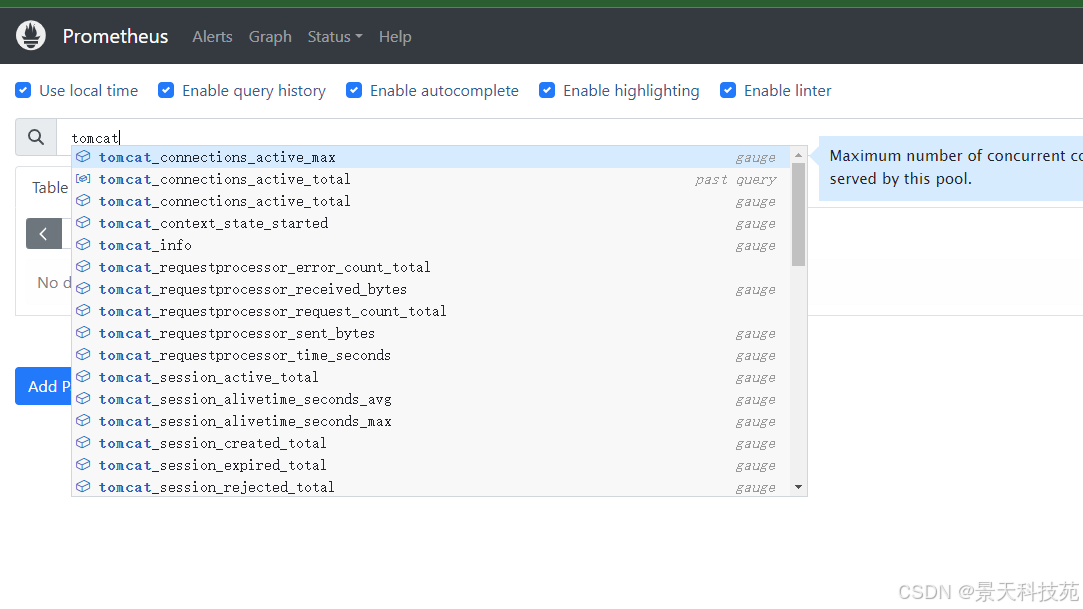The width and height of the screenshot is (1083, 609).
Task: Click the left chevron arrow button
Action: coord(44,233)
